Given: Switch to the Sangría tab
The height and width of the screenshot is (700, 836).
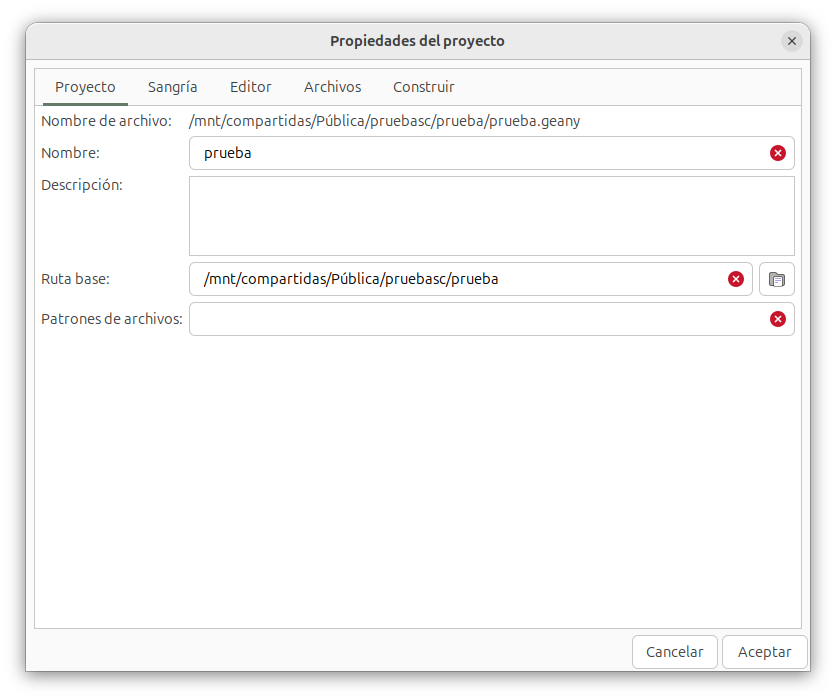Looking at the screenshot, I should [172, 87].
